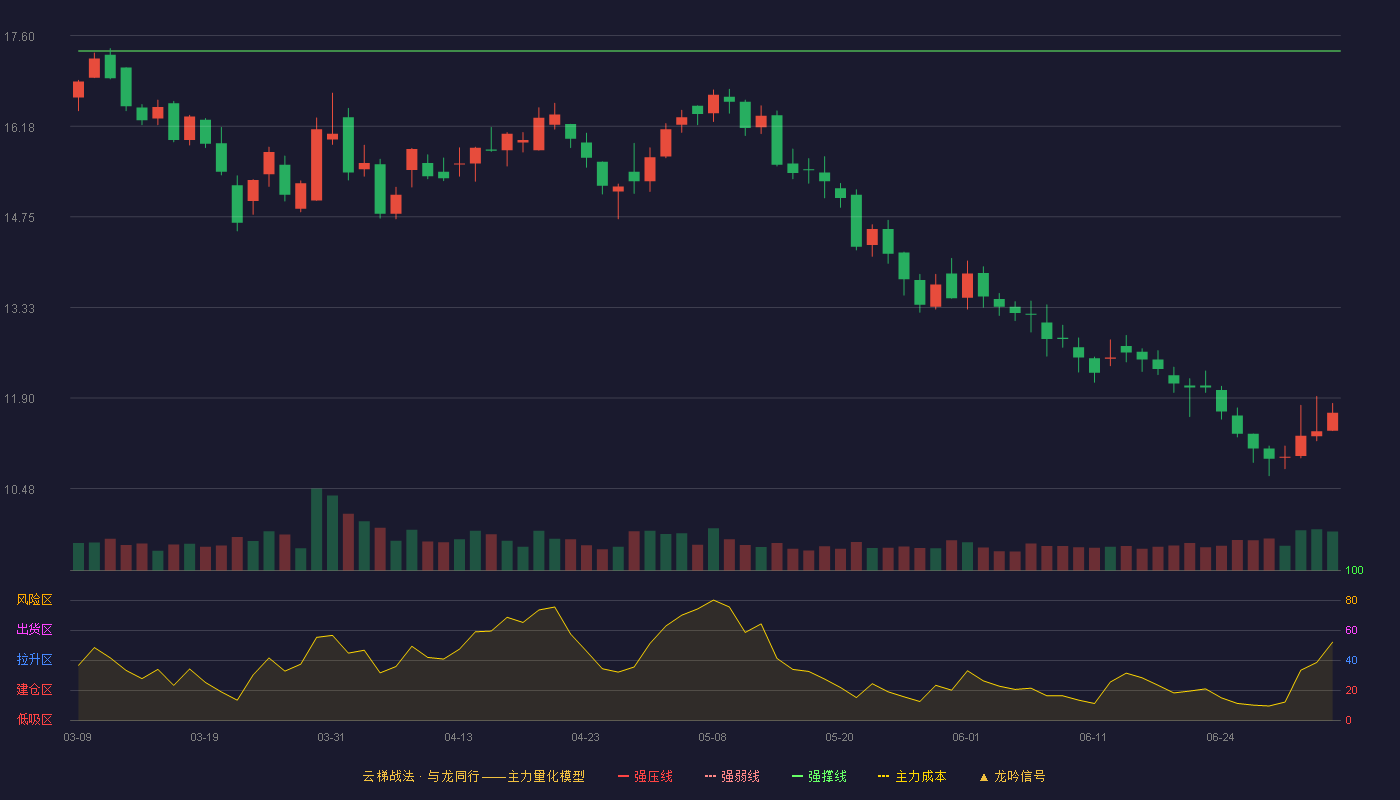Click the 拉升区 zone label
Viewport: 1400px width, 800px height.
tap(34, 660)
